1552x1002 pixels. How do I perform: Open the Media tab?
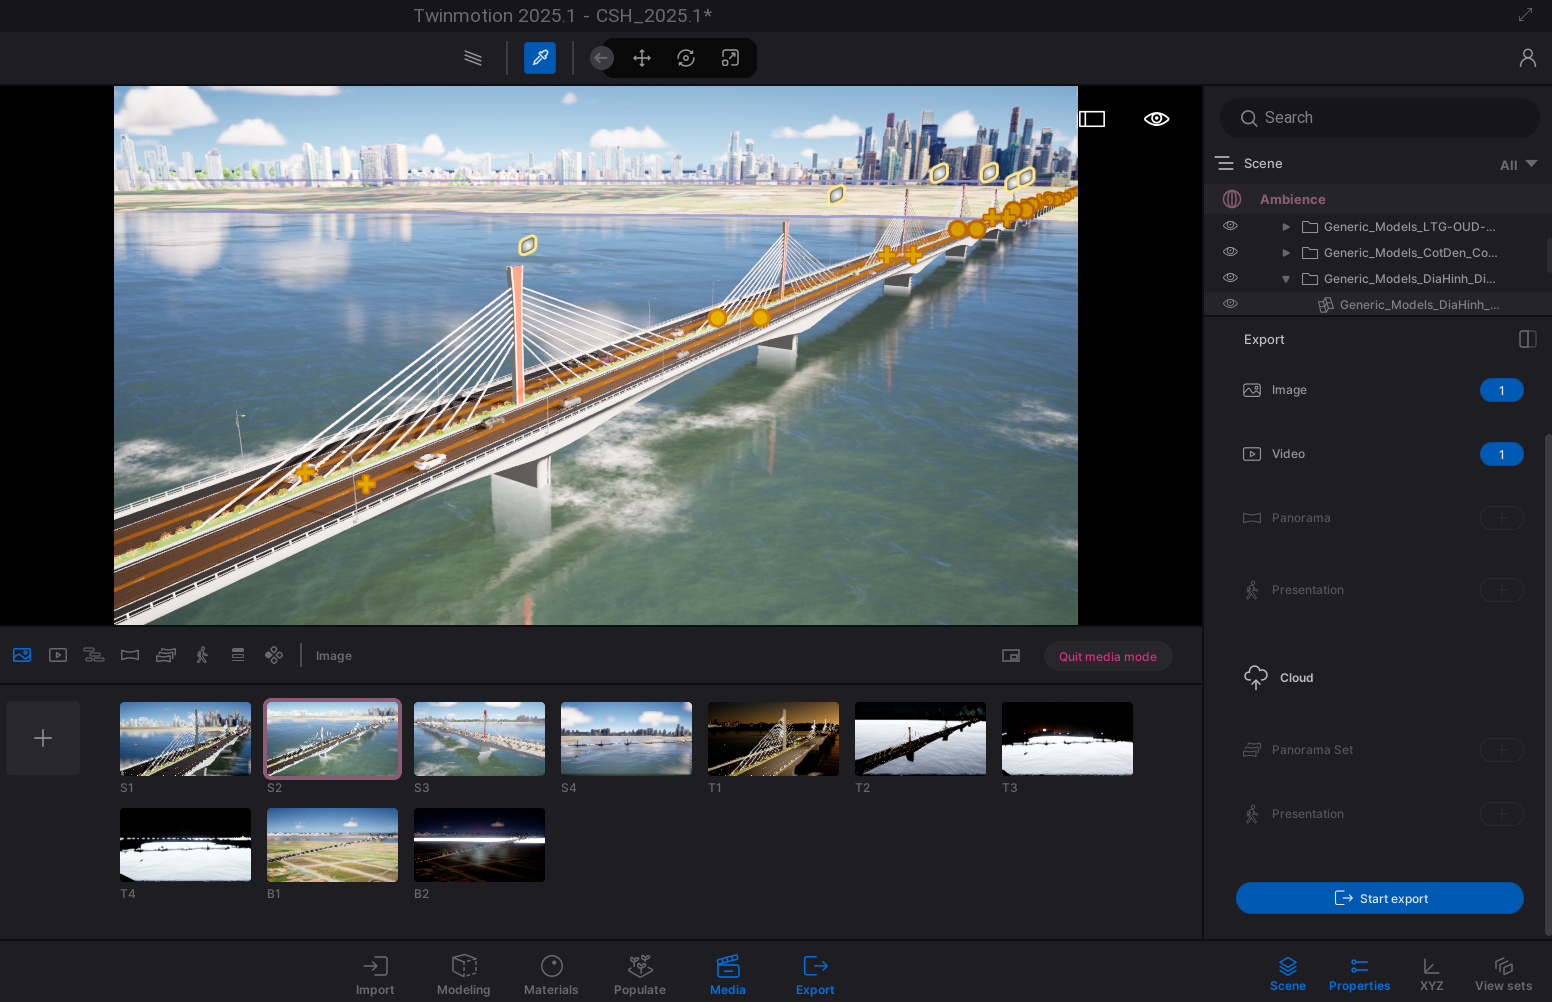pos(728,975)
